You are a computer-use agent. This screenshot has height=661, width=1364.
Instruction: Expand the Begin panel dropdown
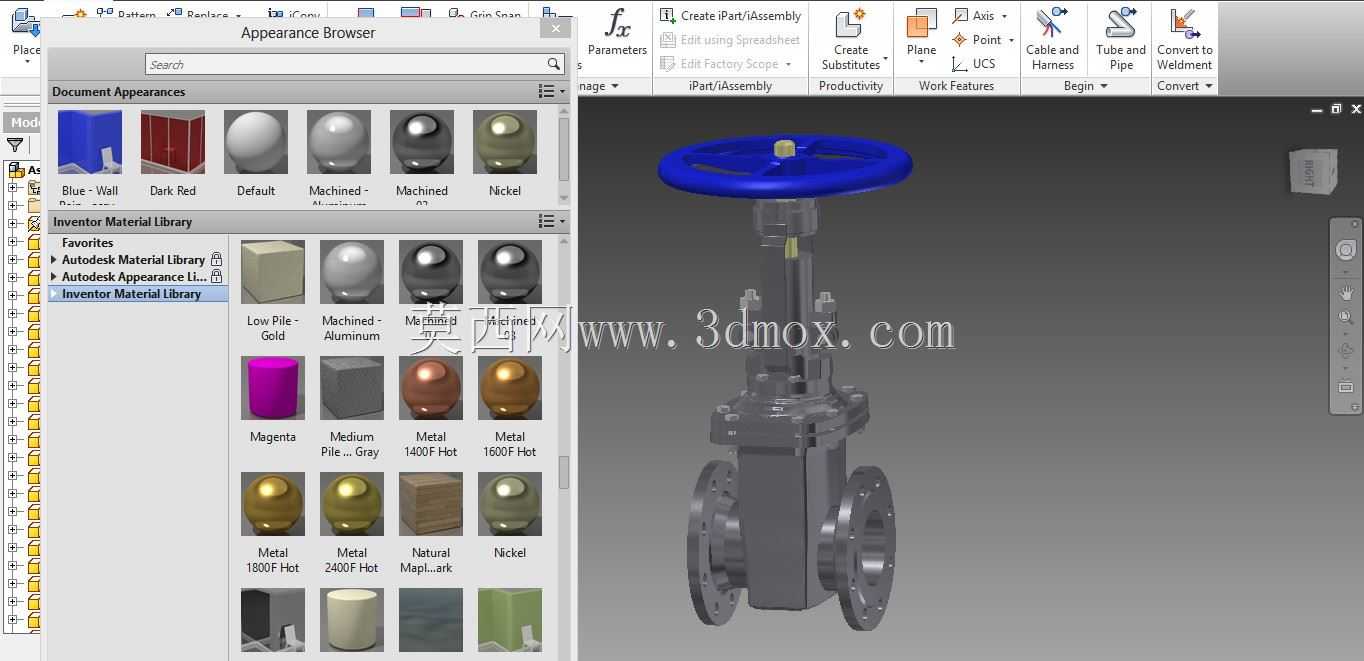(x=1104, y=86)
